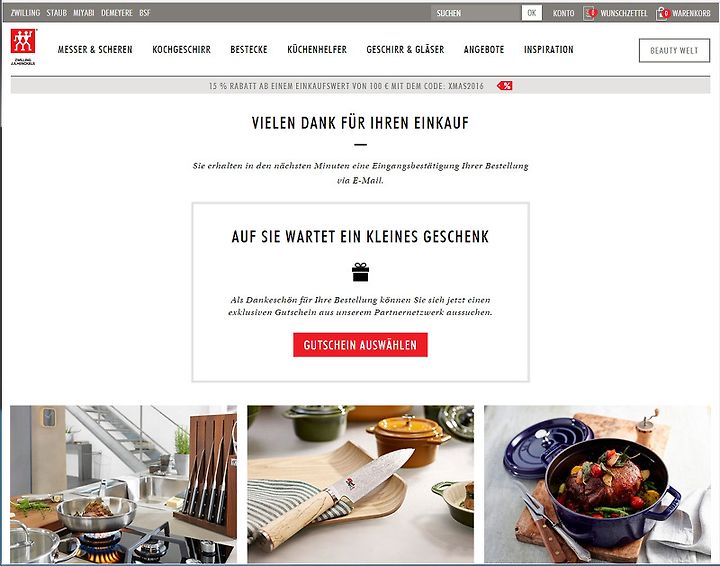Open the Konto account link

563,13
